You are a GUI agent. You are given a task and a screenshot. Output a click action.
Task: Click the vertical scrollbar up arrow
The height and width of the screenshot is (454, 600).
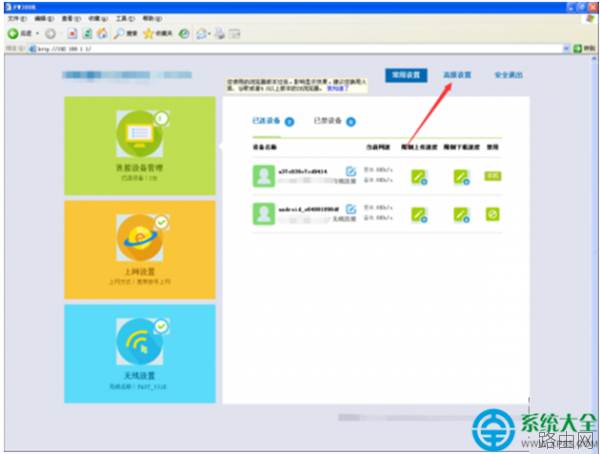pyautogui.click(x=594, y=59)
